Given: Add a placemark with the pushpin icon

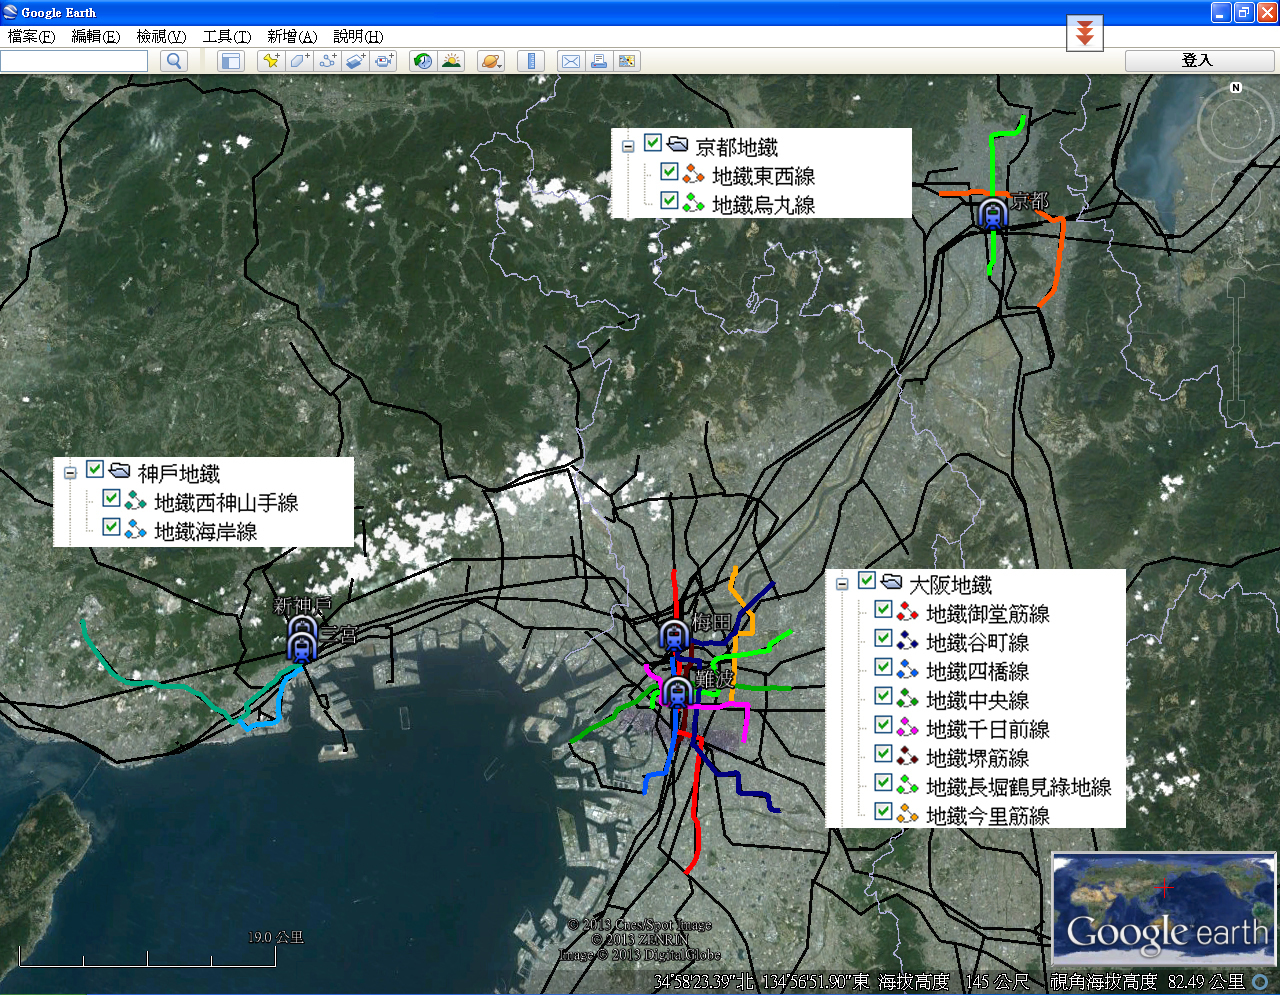Looking at the screenshot, I should click(x=271, y=61).
